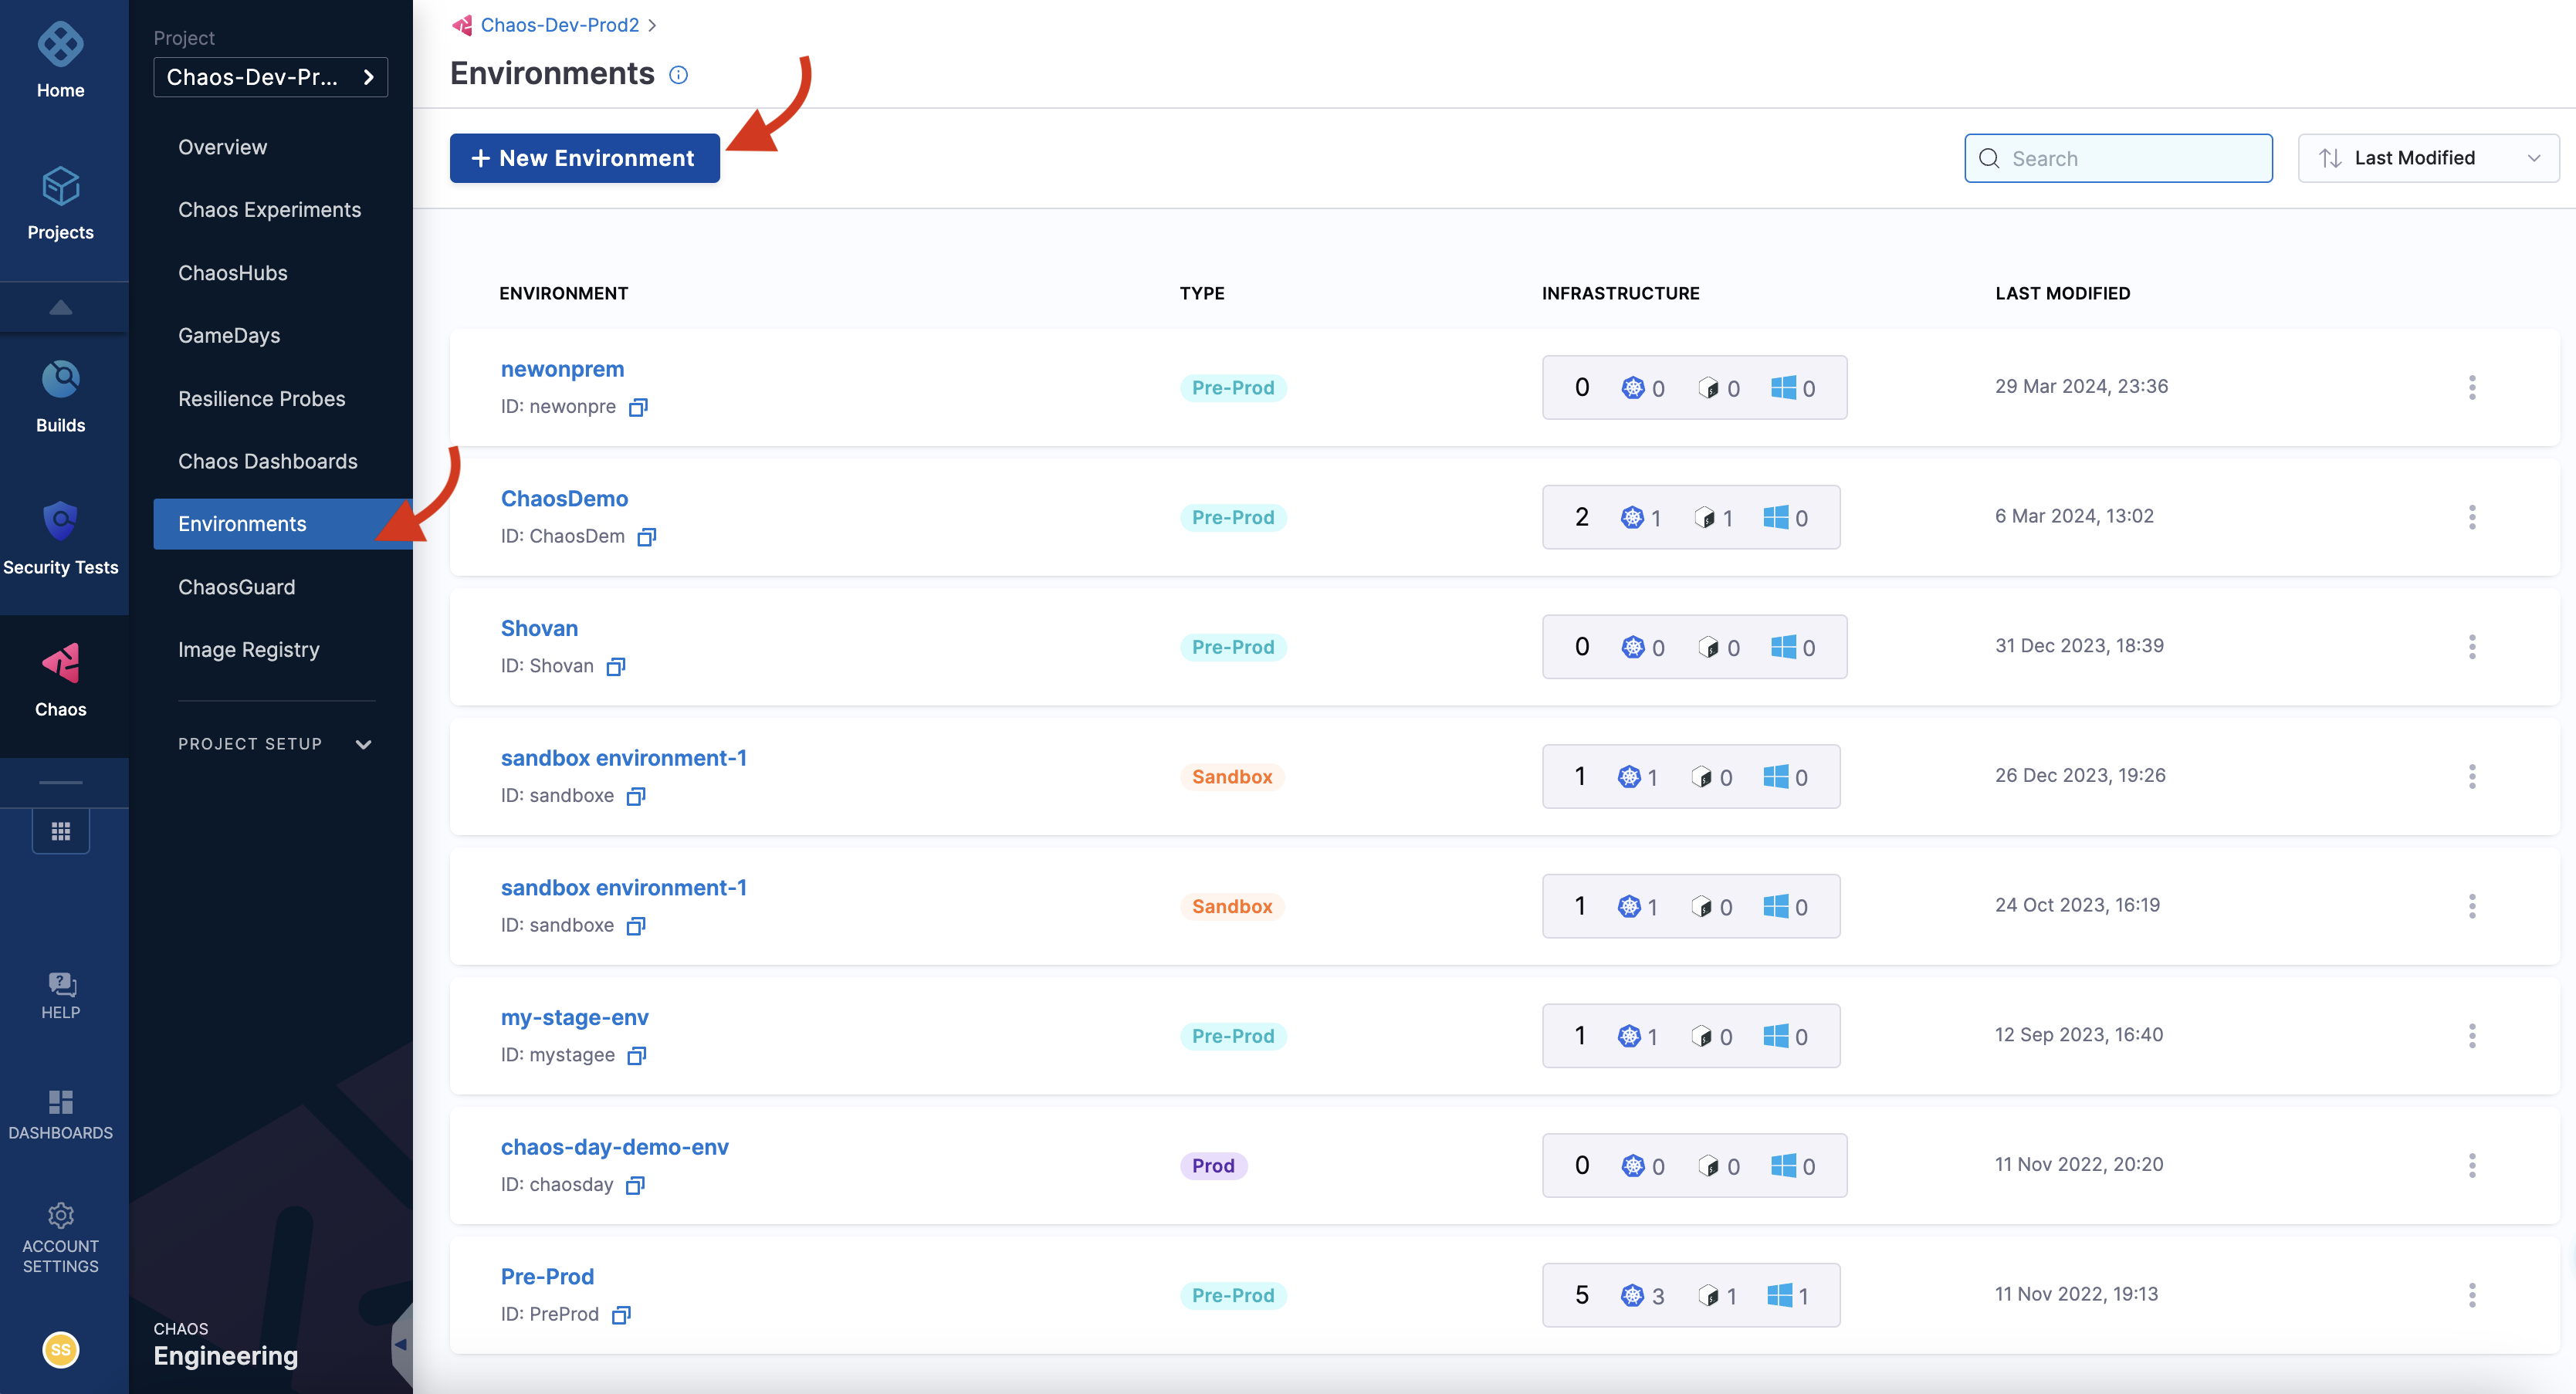This screenshot has height=1394, width=2576.
Task: Open GameDays menu item
Action: [x=229, y=335]
